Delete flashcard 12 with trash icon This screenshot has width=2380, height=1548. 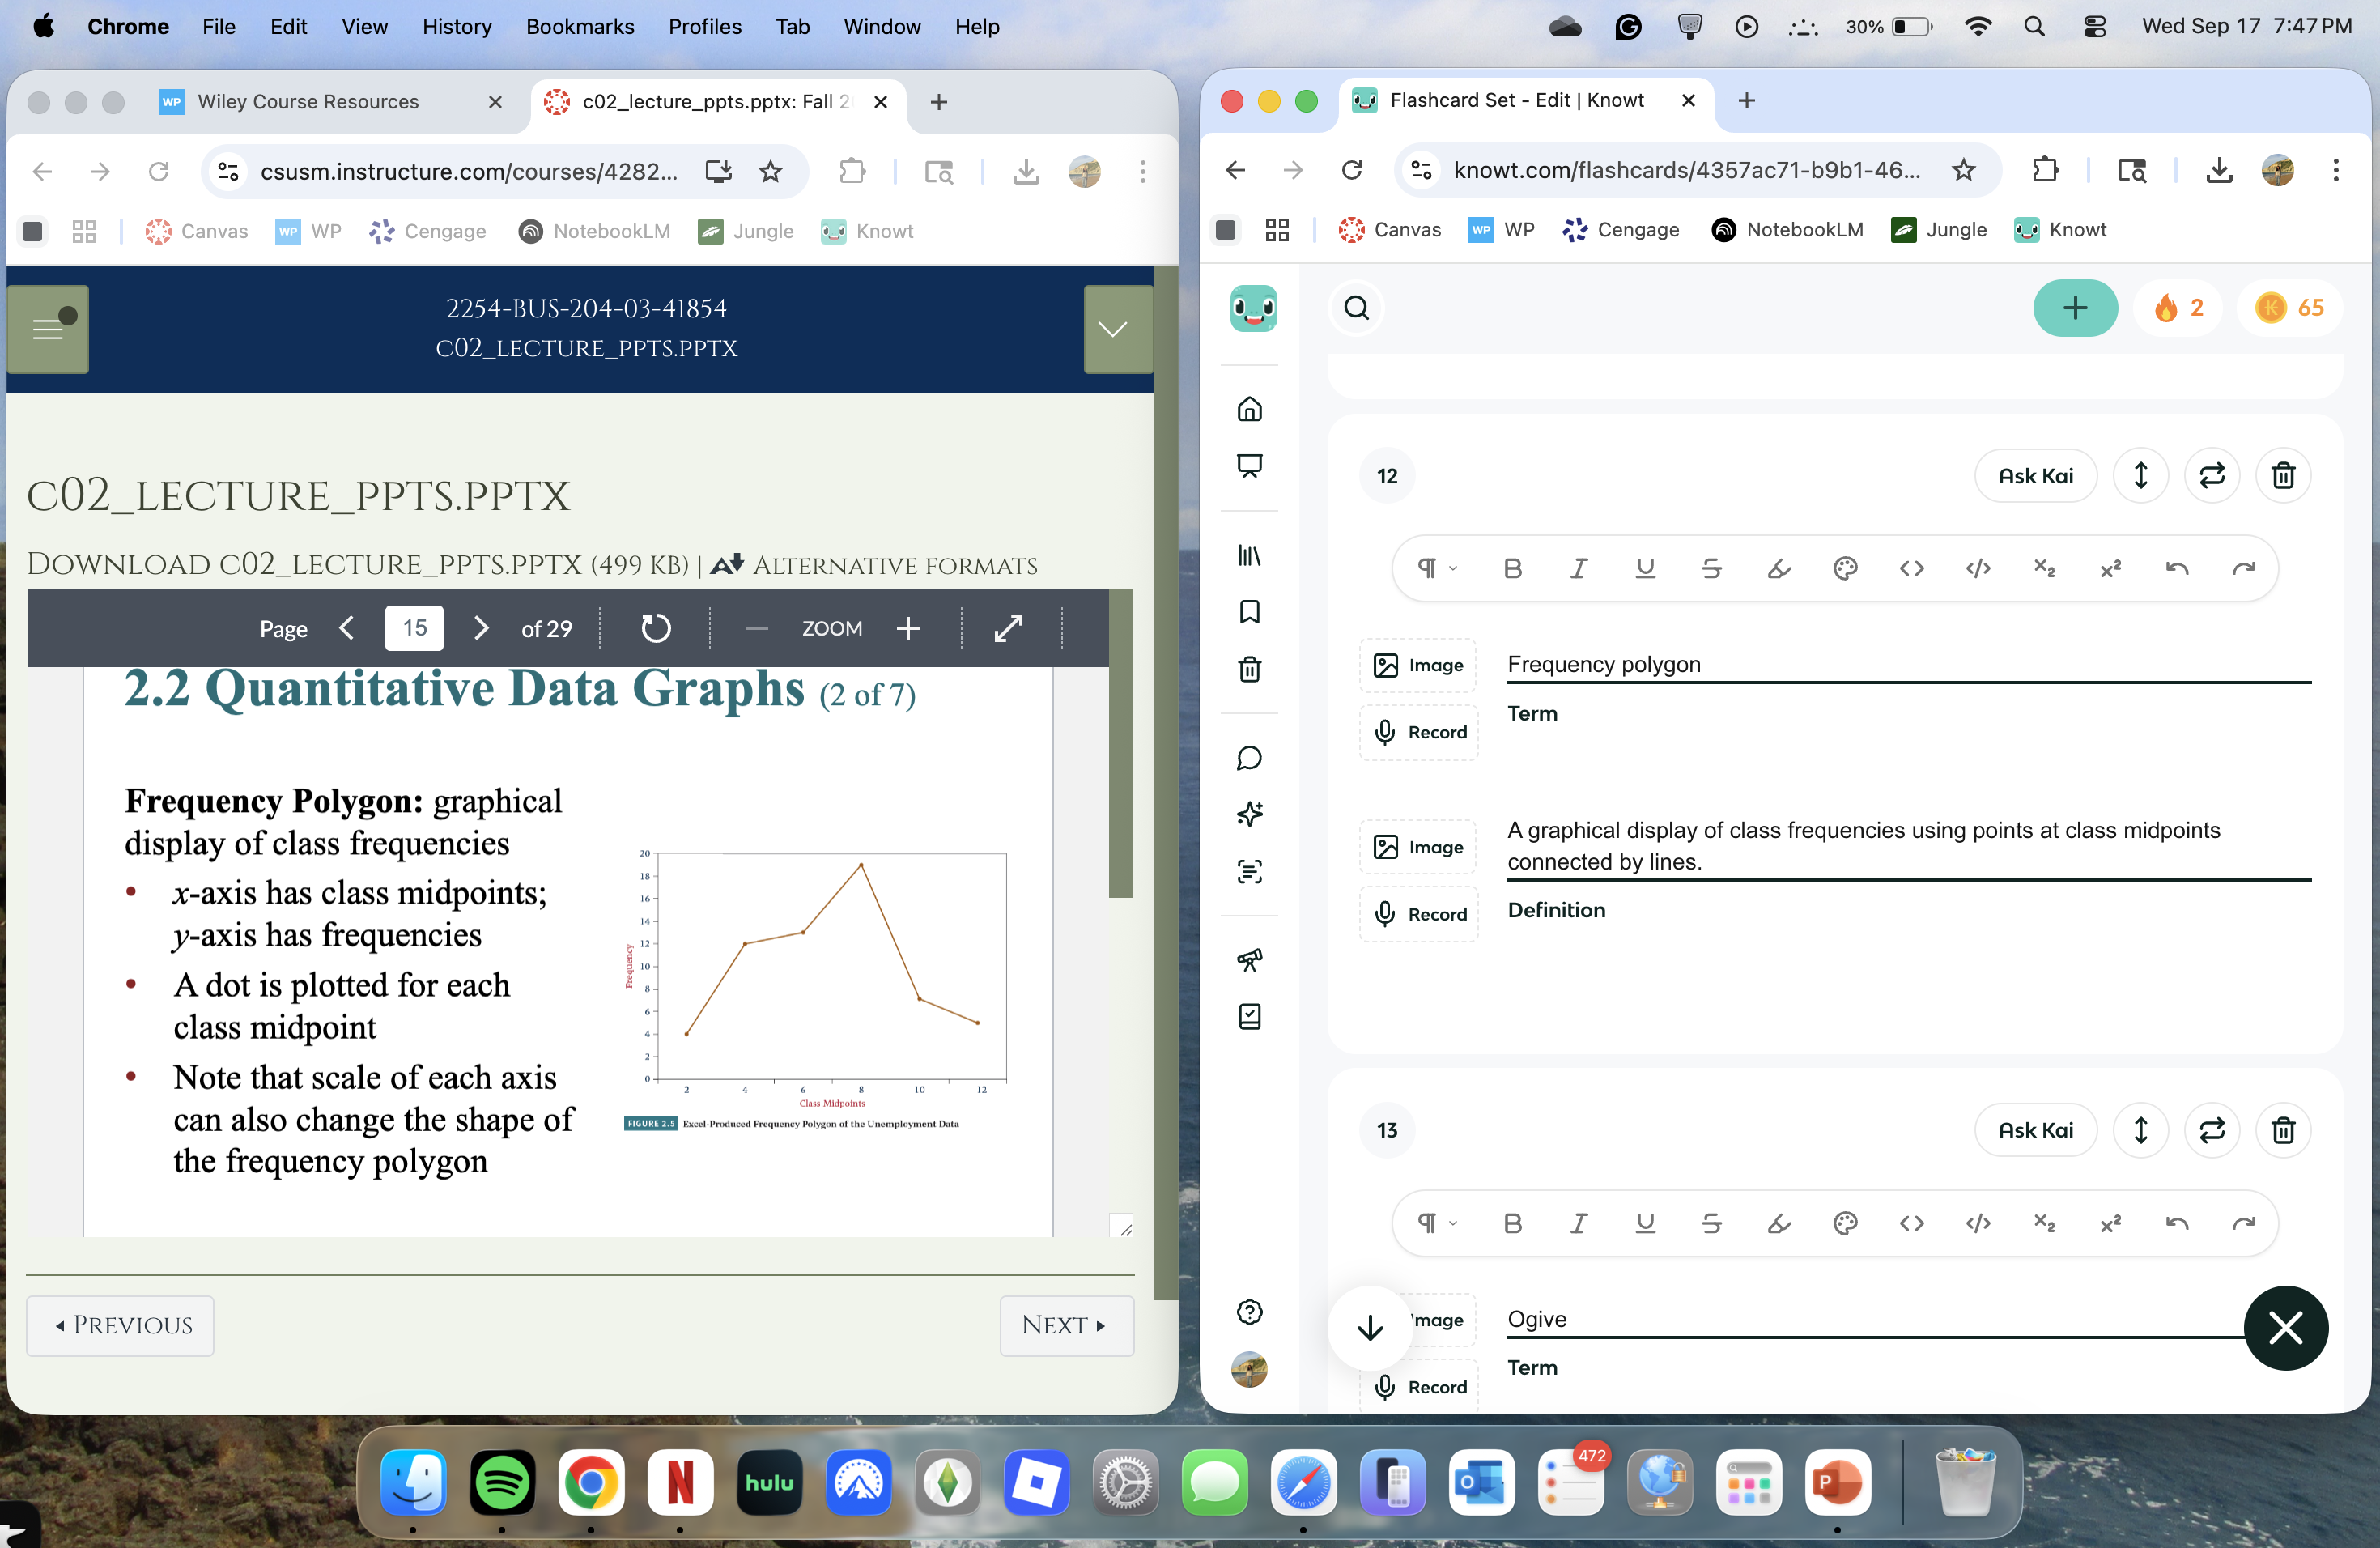pos(2282,475)
